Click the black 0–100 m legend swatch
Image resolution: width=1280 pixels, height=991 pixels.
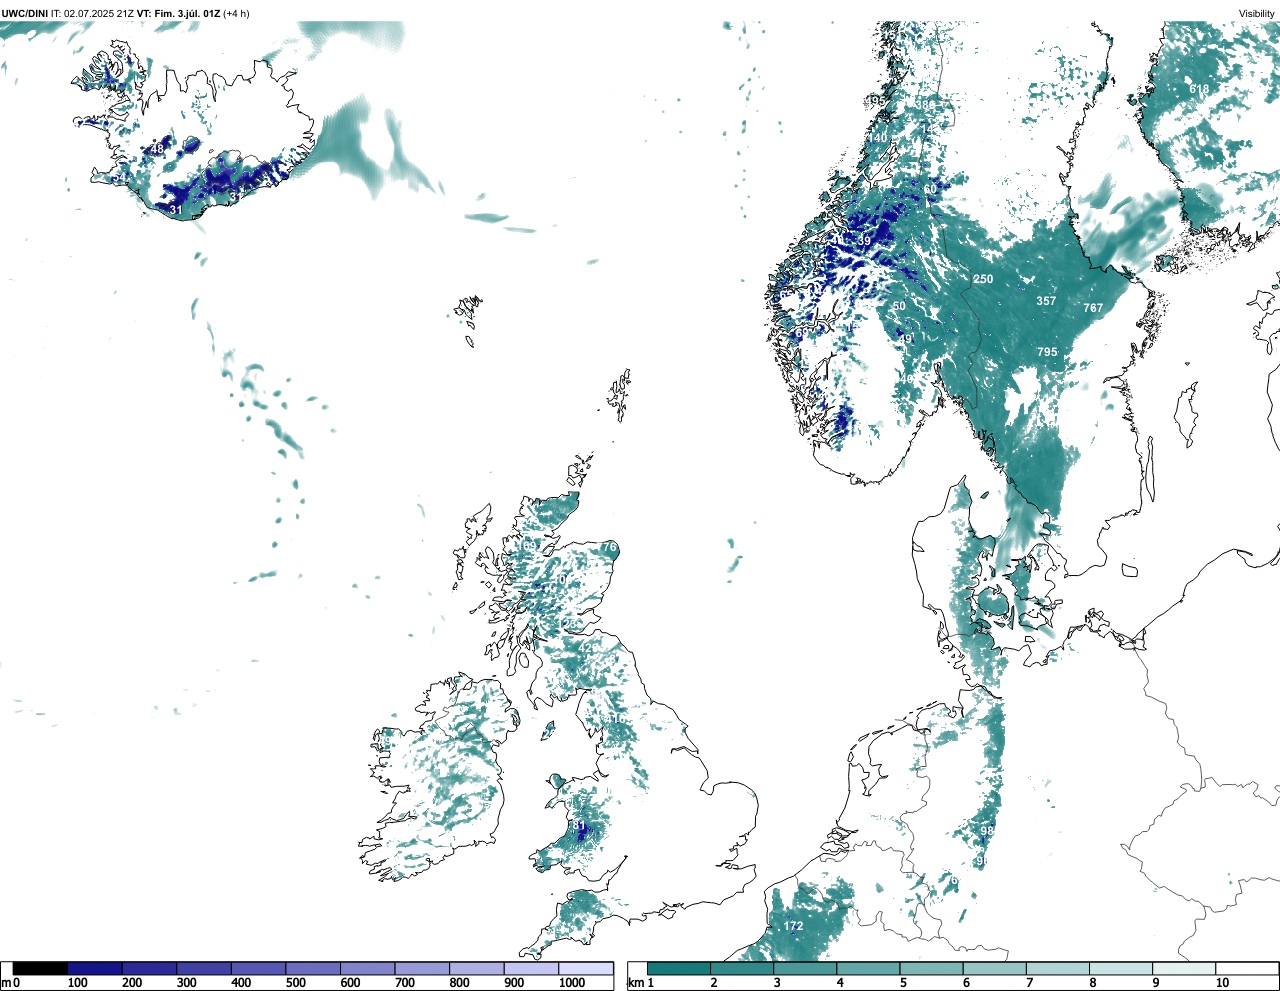(x=41, y=968)
